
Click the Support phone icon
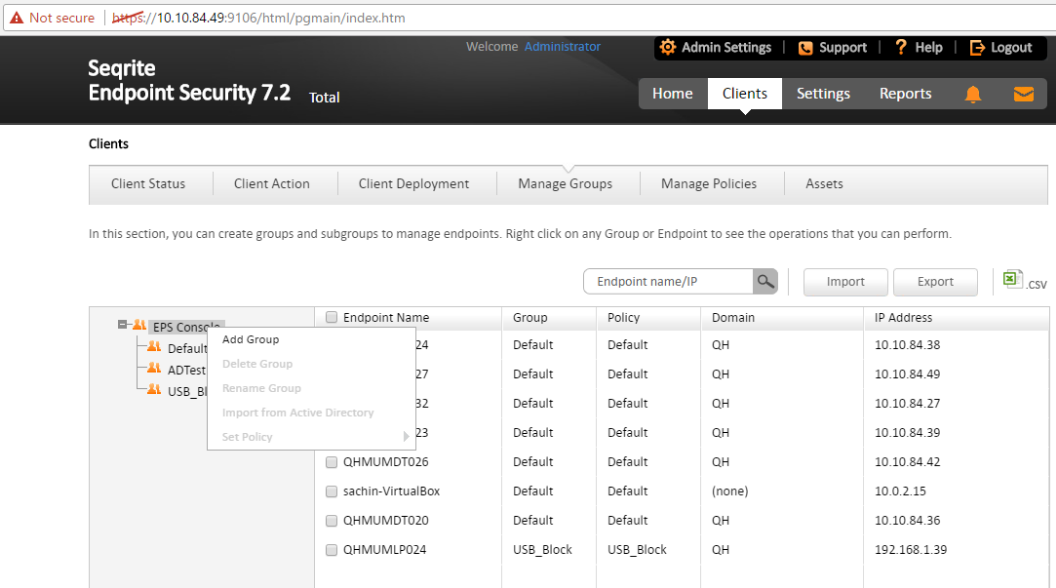805,48
